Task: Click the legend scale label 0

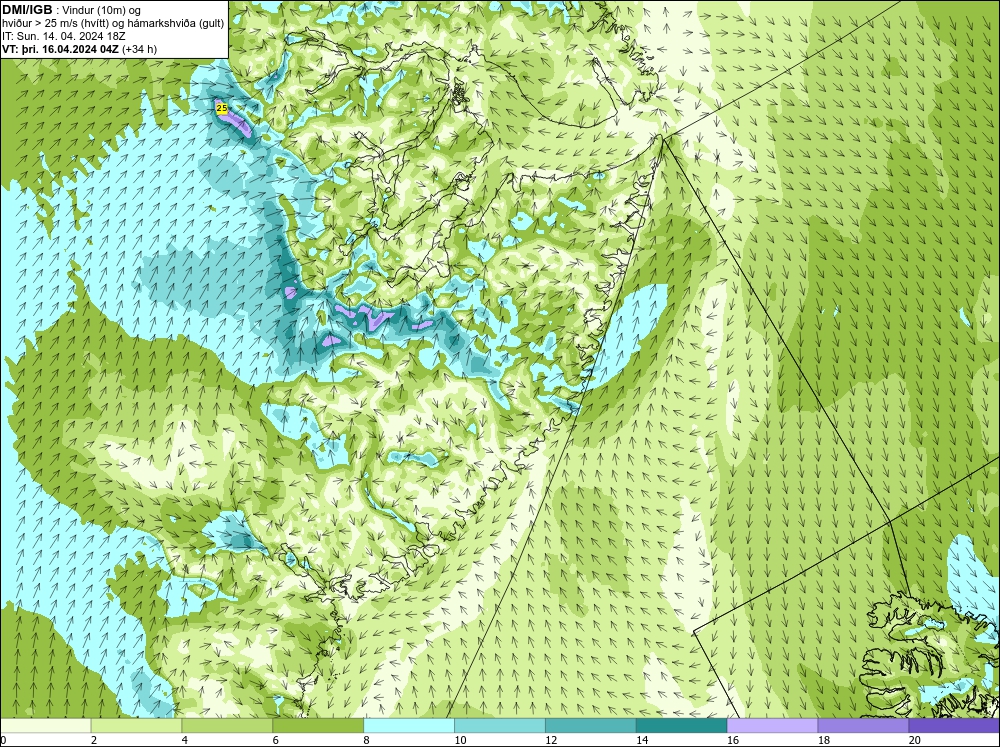Action: (3, 740)
